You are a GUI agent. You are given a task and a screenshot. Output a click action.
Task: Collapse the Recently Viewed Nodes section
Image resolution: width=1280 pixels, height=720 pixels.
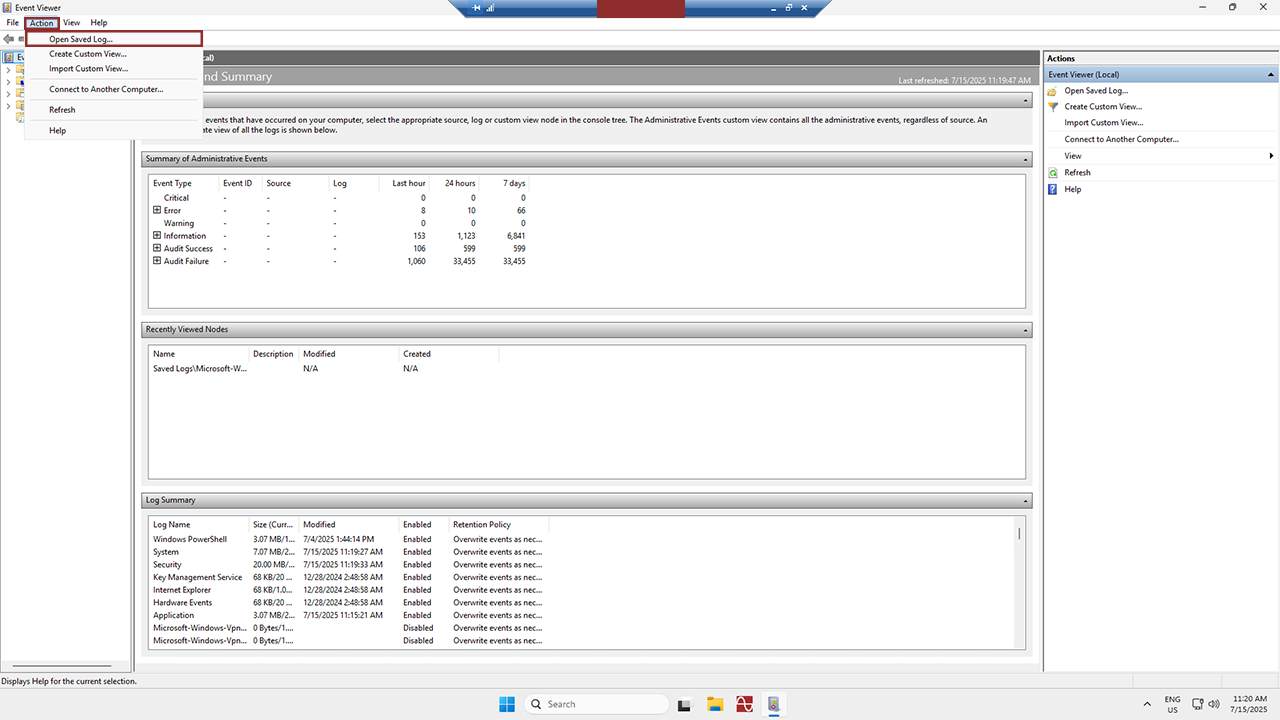[x=1026, y=329]
